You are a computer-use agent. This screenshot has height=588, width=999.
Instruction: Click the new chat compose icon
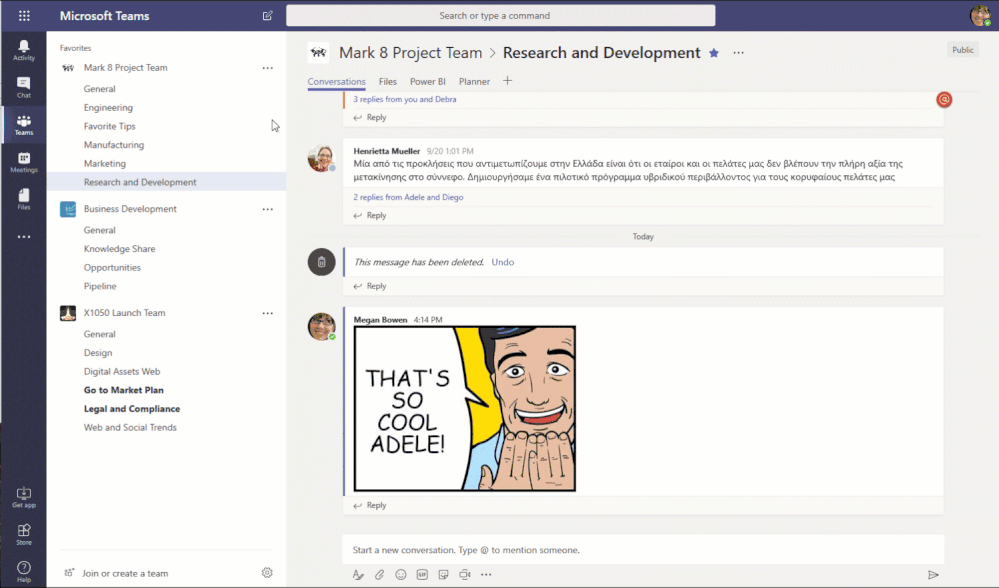(x=268, y=15)
